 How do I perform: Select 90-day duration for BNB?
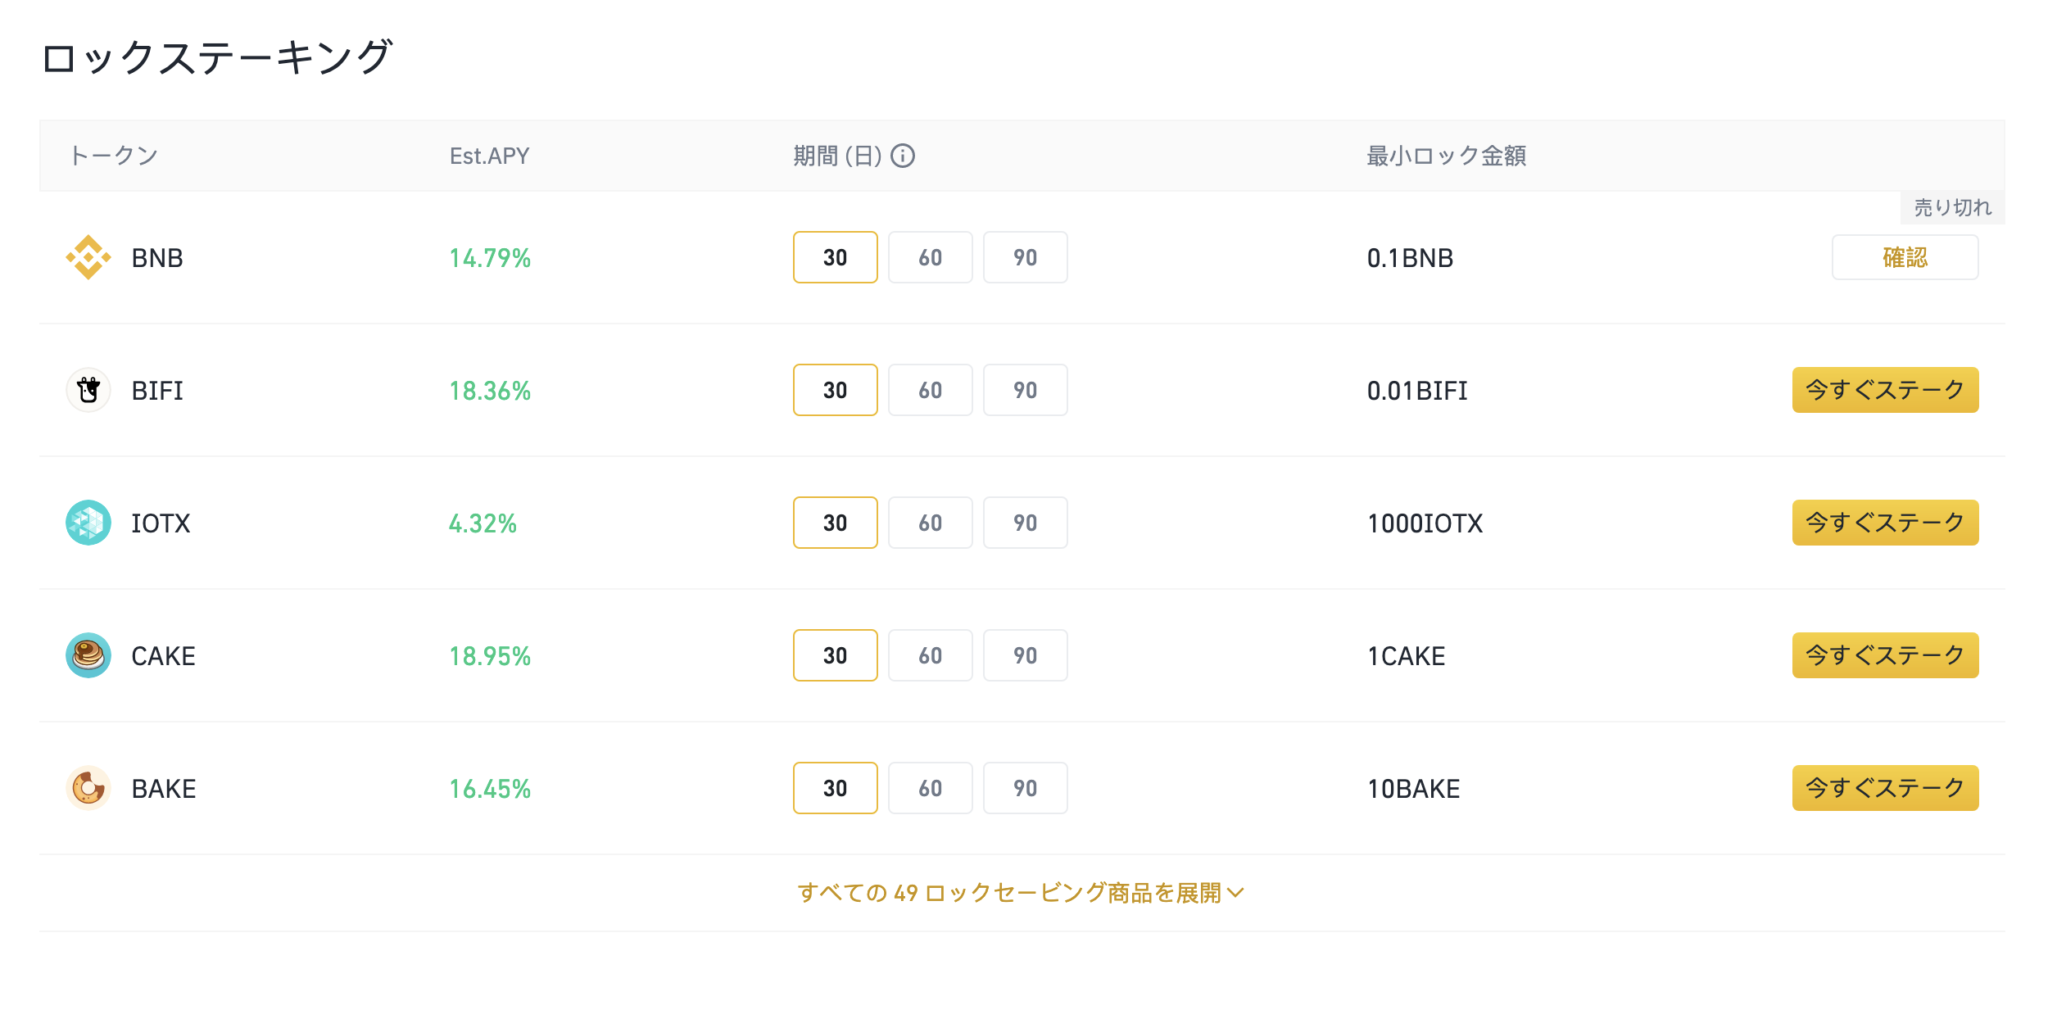point(1025,257)
